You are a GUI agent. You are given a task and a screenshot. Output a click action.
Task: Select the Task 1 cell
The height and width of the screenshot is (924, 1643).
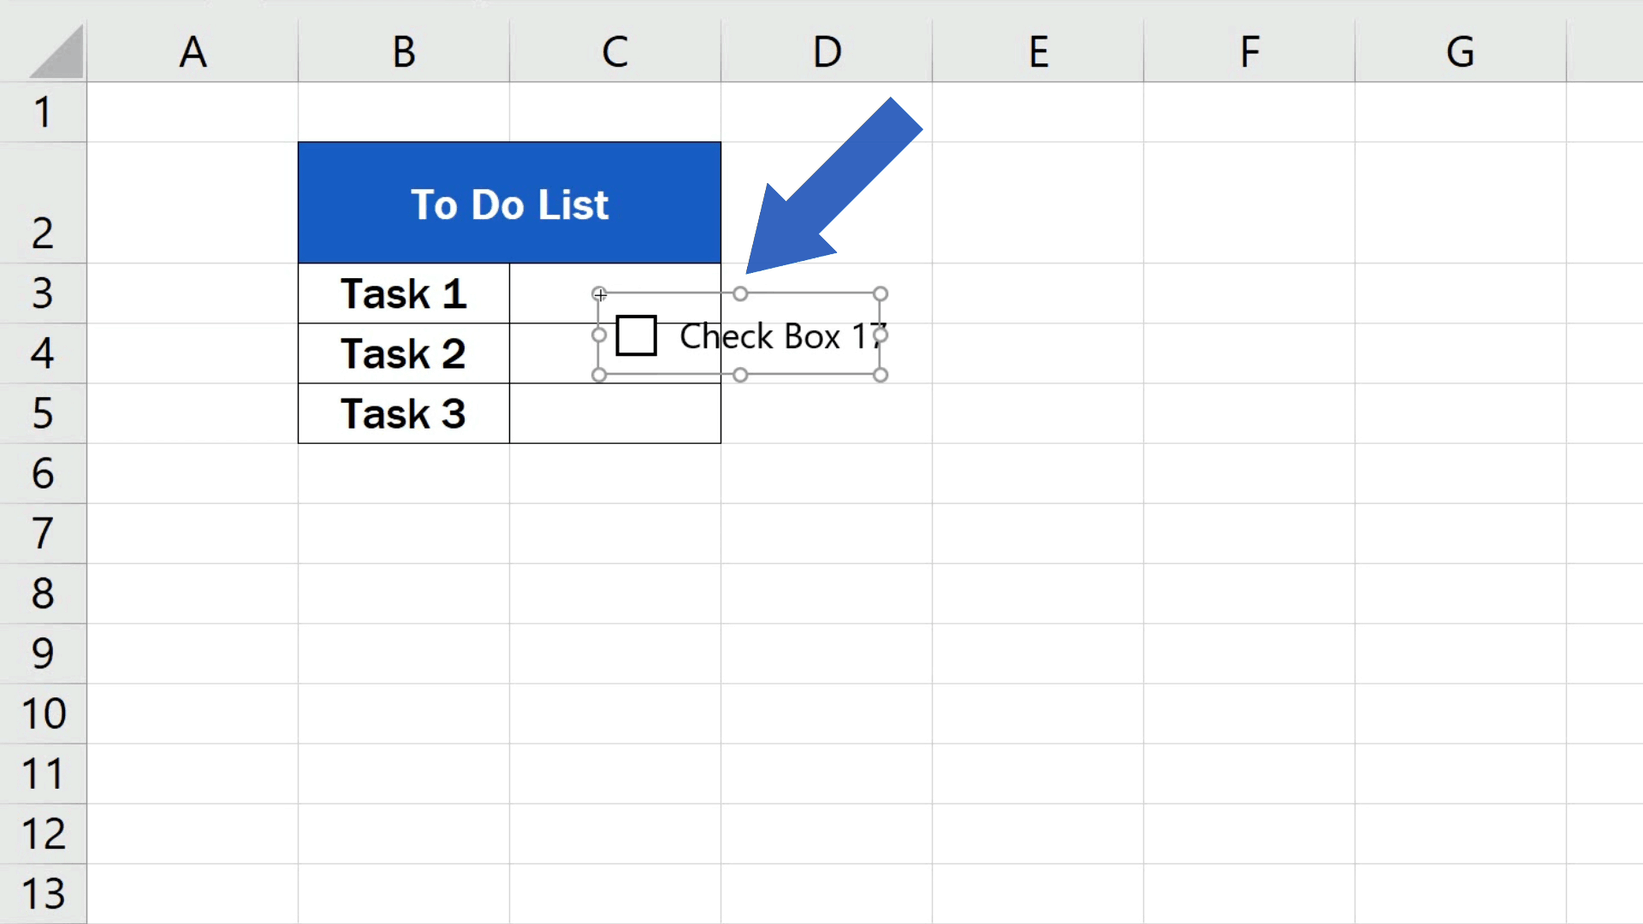pos(403,293)
